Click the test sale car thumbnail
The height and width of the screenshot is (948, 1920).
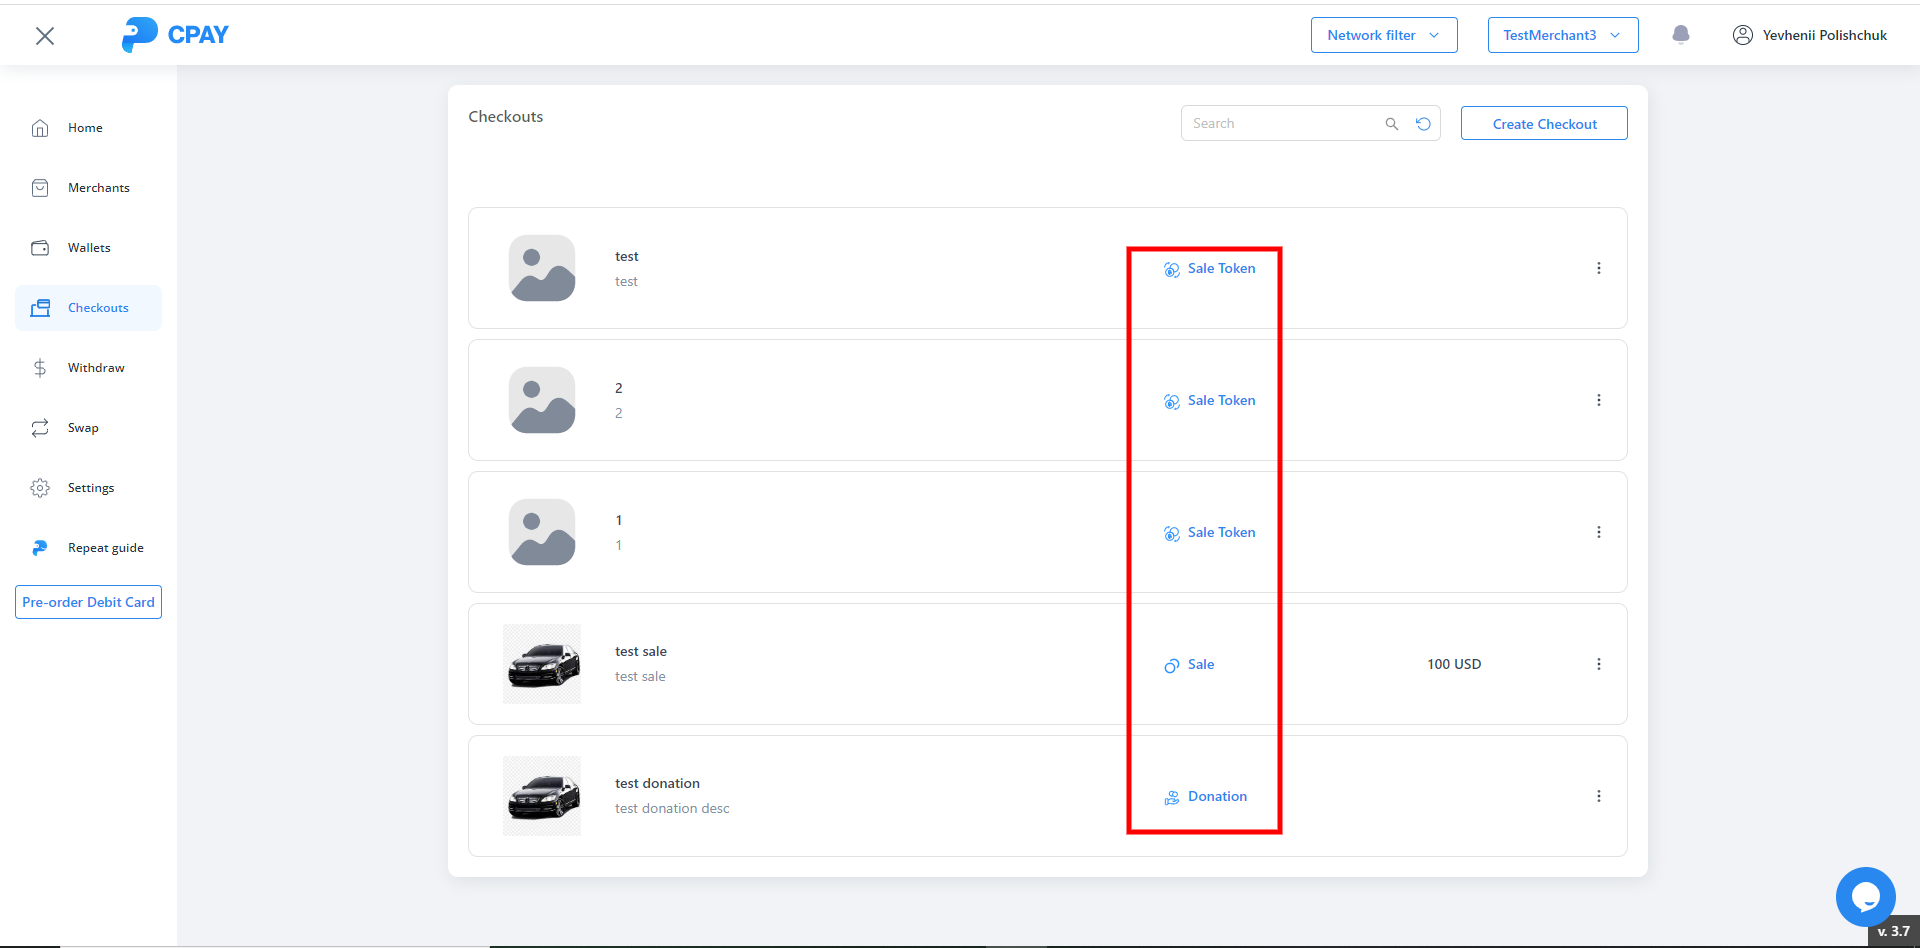pyautogui.click(x=542, y=664)
